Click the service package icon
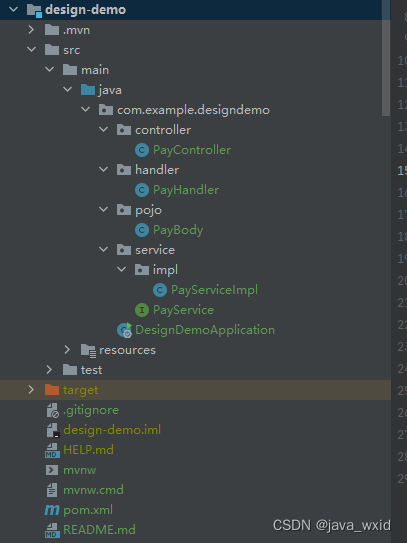 click(x=124, y=250)
